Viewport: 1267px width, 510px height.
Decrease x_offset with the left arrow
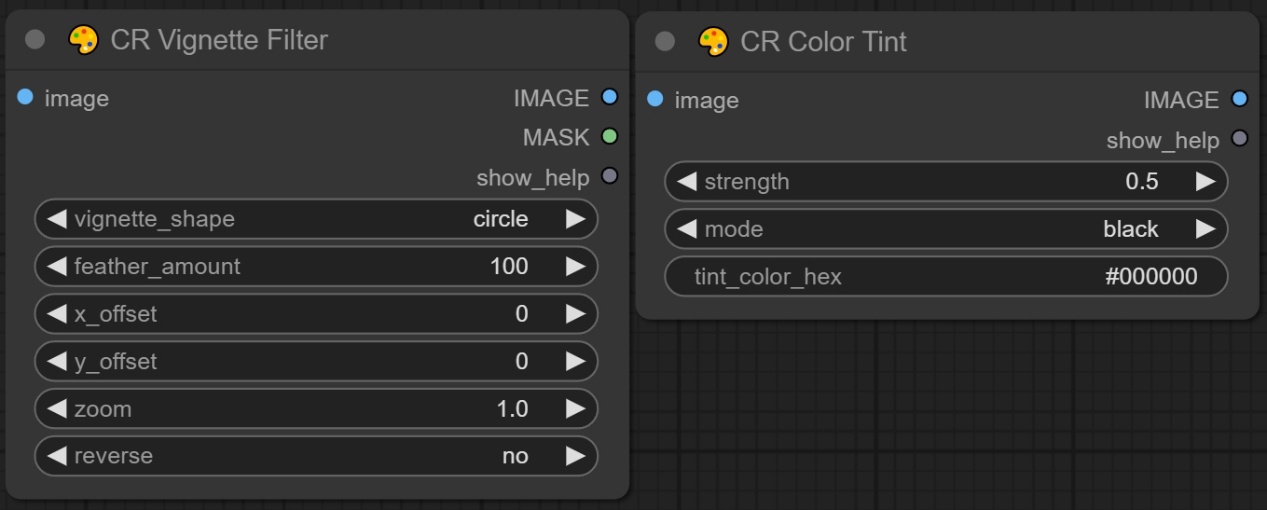[x=57, y=314]
